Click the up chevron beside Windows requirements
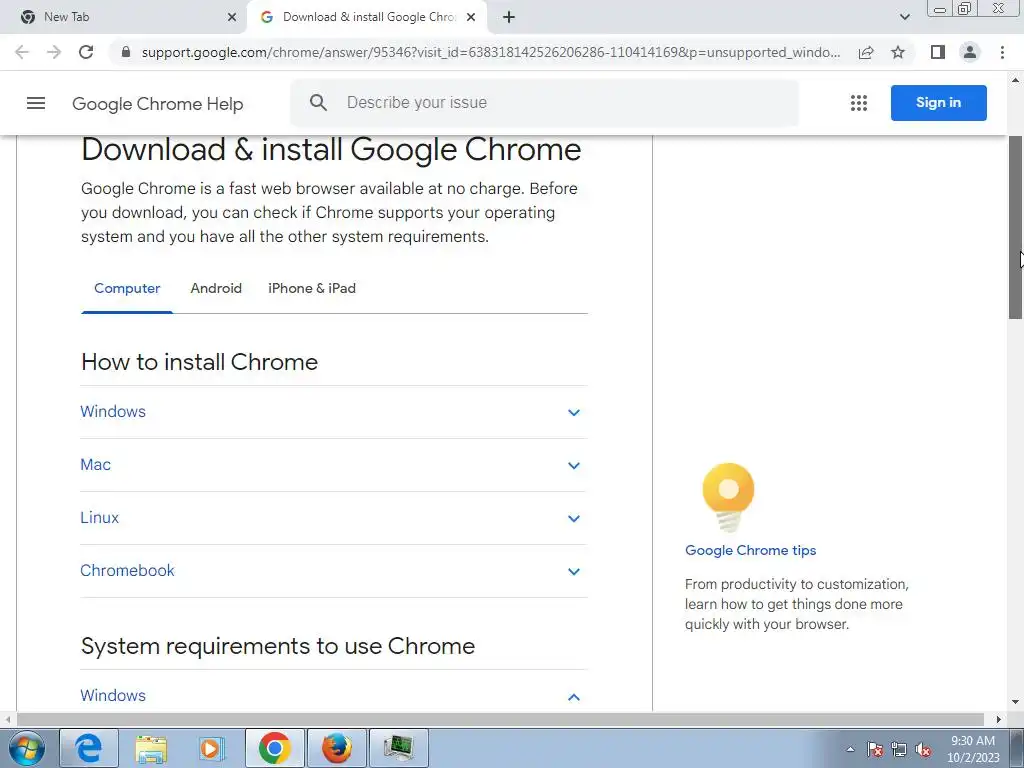 (573, 697)
